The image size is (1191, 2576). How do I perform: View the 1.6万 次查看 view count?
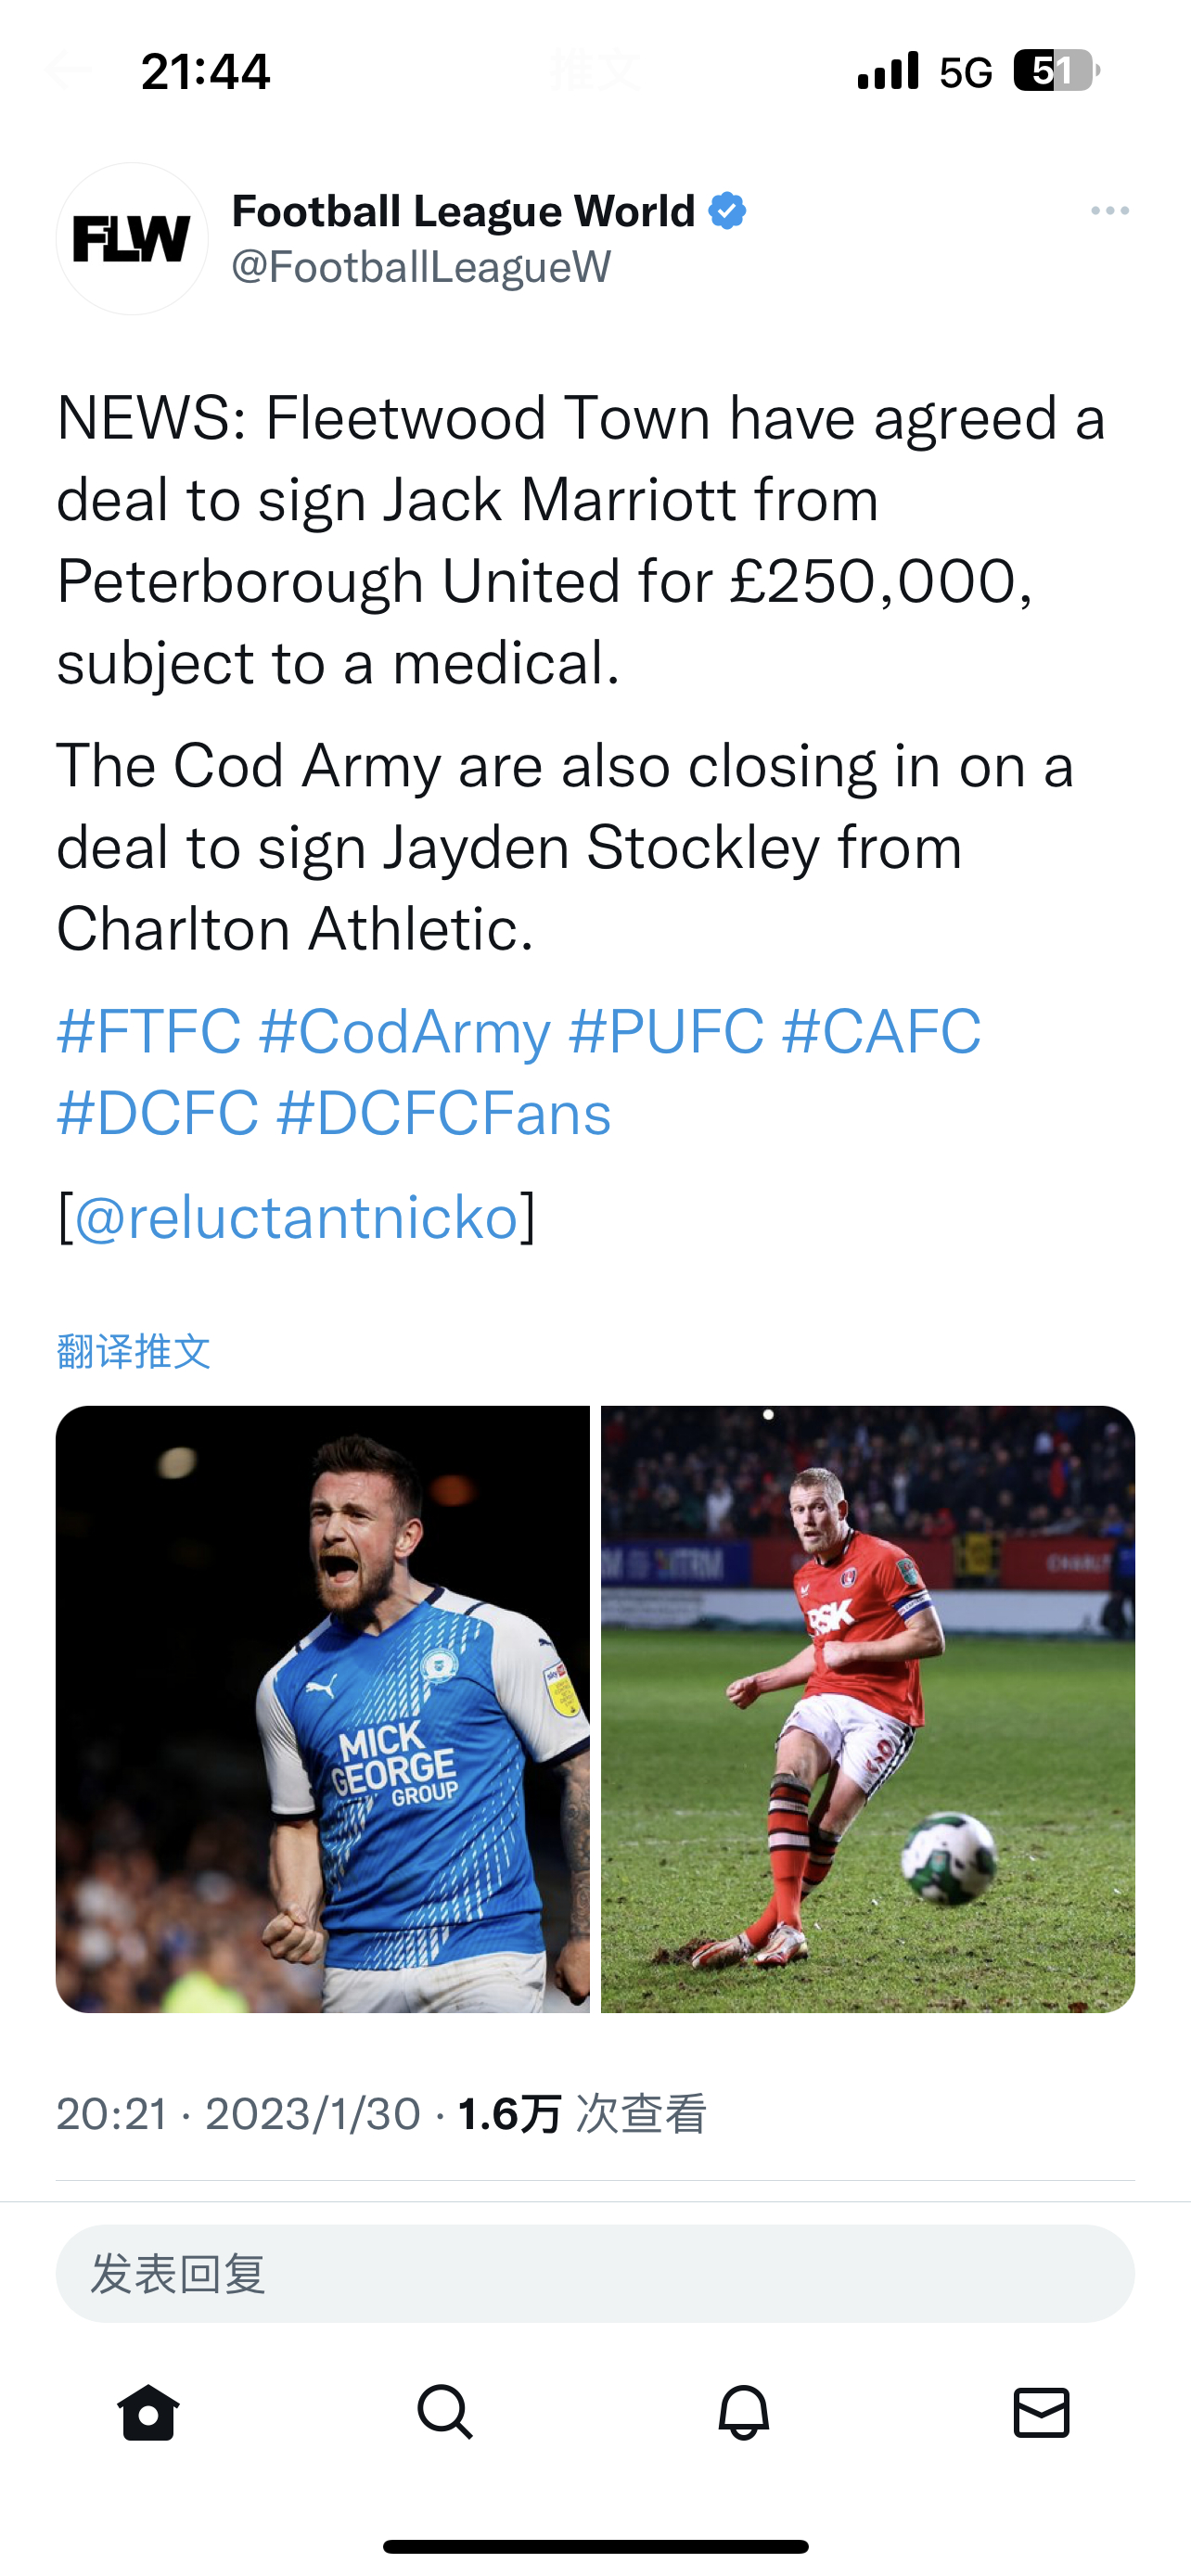point(582,2114)
